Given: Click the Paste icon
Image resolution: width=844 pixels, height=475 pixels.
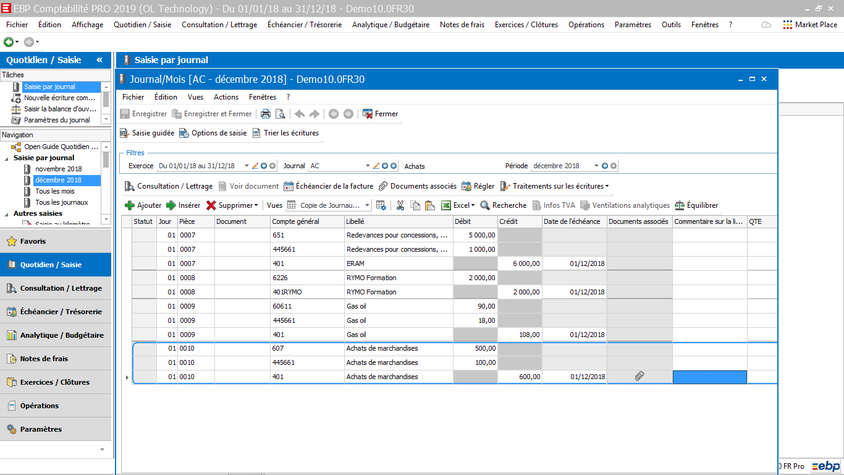Looking at the screenshot, I should tap(430, 205).
